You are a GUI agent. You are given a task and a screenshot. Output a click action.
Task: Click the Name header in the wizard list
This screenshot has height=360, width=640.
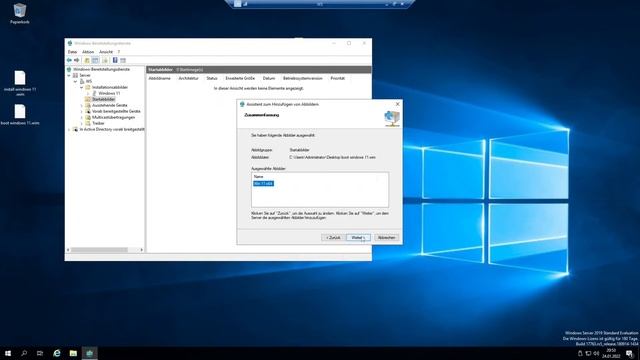(x=258, y=177)
